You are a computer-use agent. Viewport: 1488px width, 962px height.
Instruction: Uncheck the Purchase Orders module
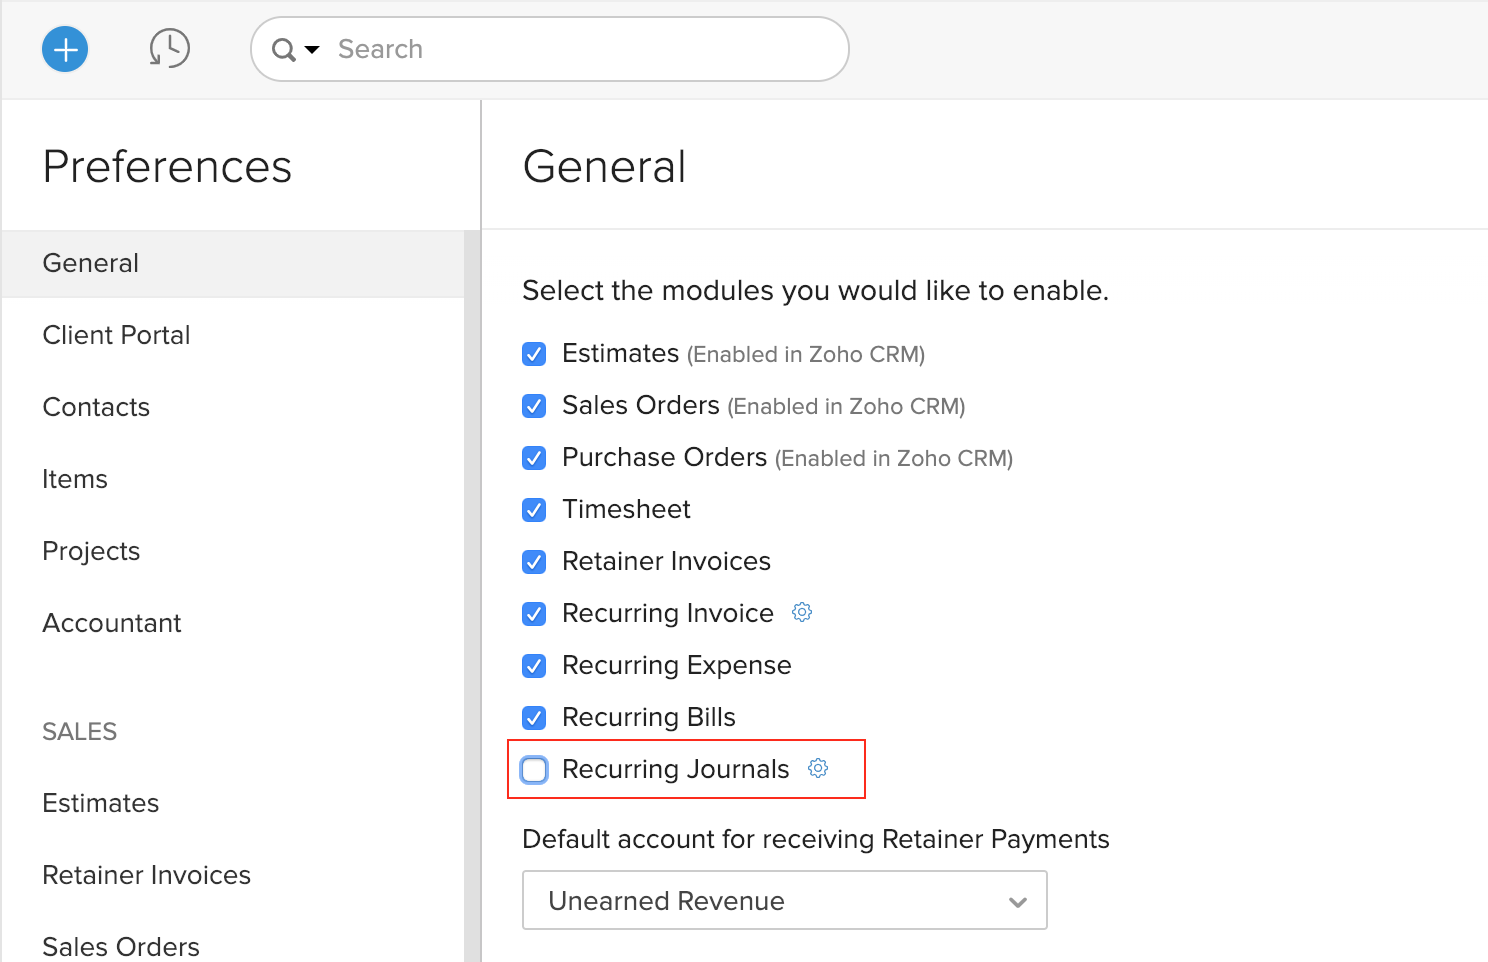[x=534, y=458]
